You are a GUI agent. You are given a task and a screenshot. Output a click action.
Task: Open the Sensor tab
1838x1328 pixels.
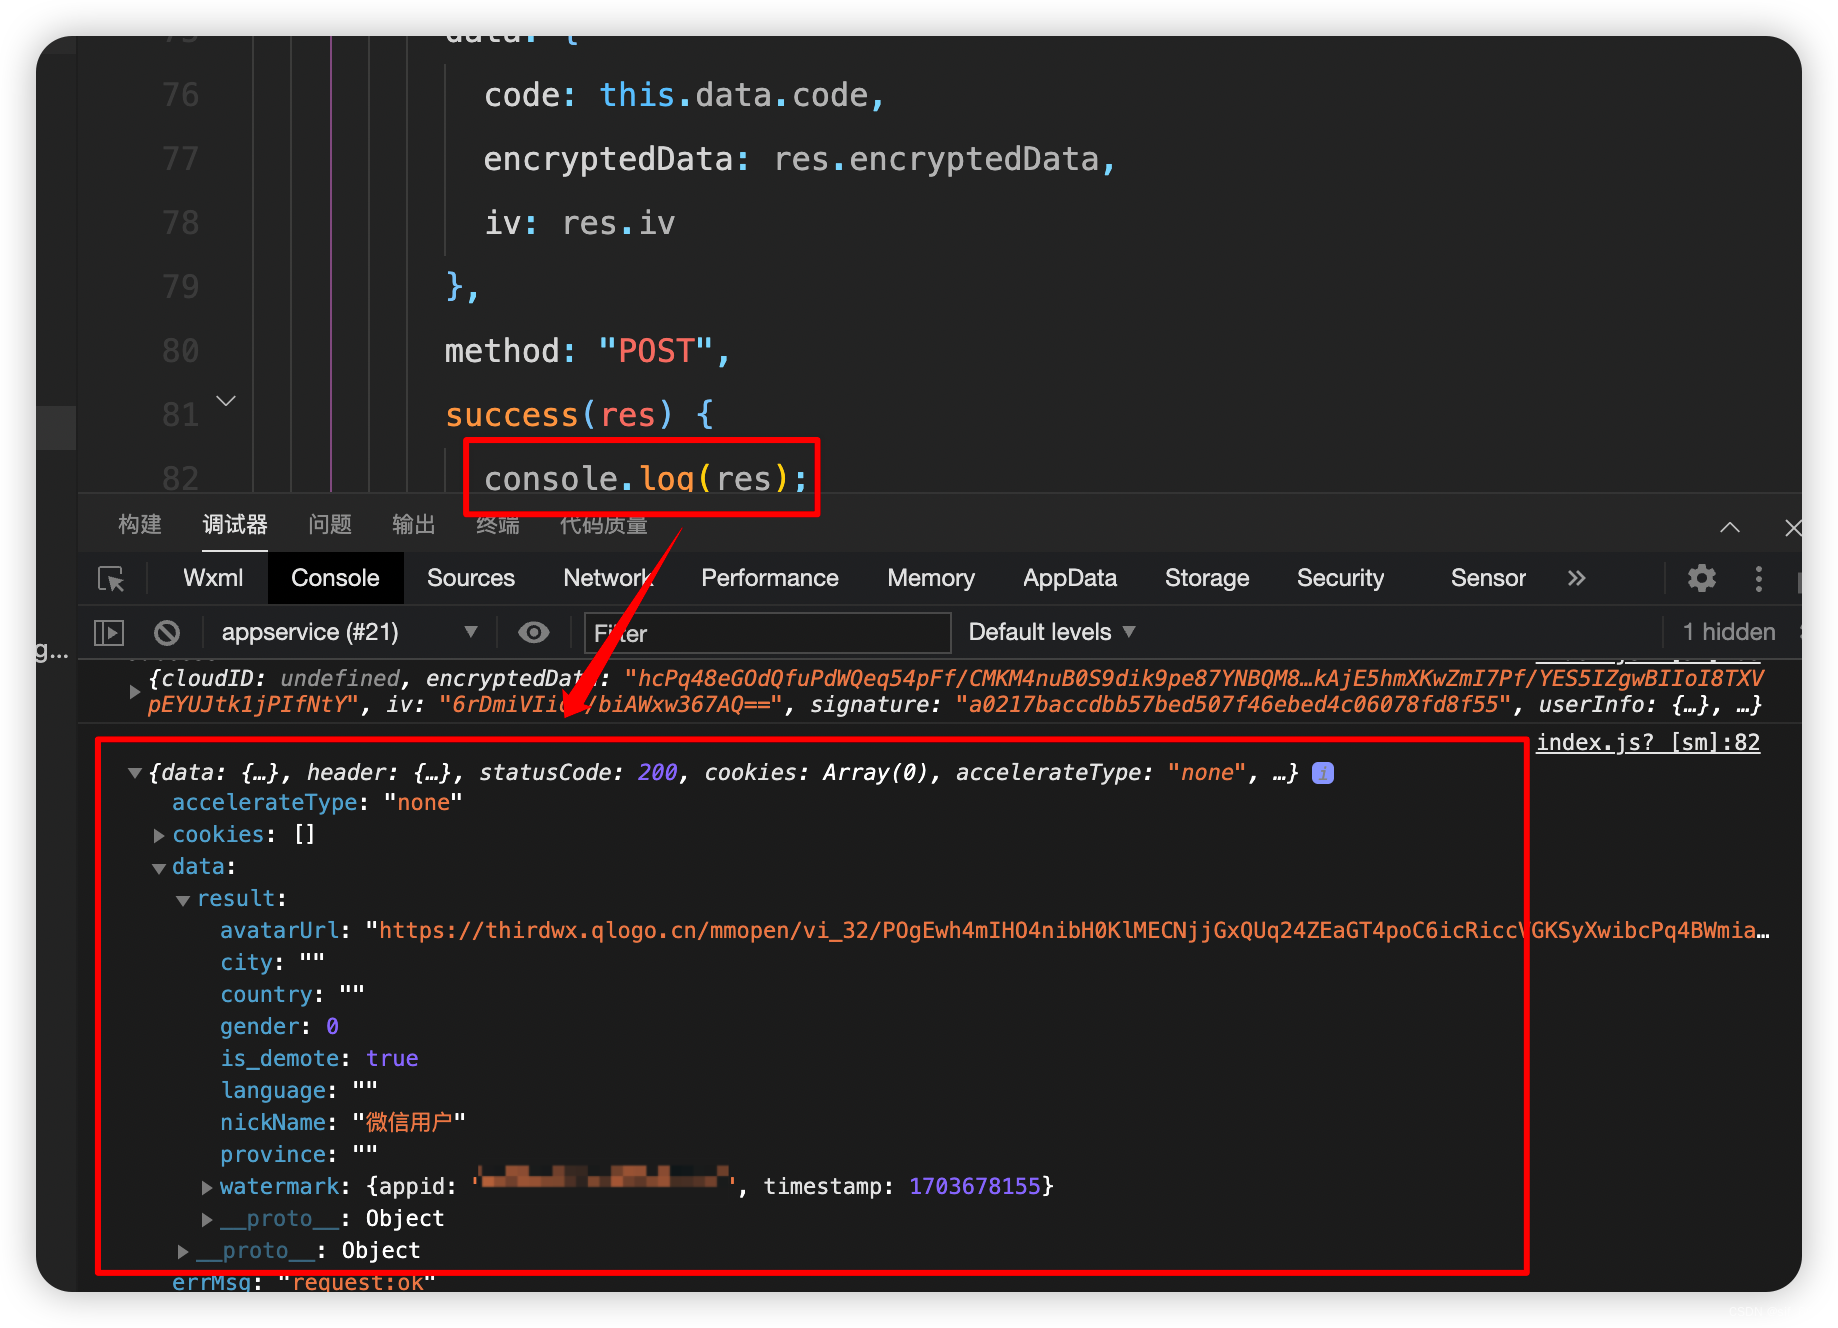1488,578
